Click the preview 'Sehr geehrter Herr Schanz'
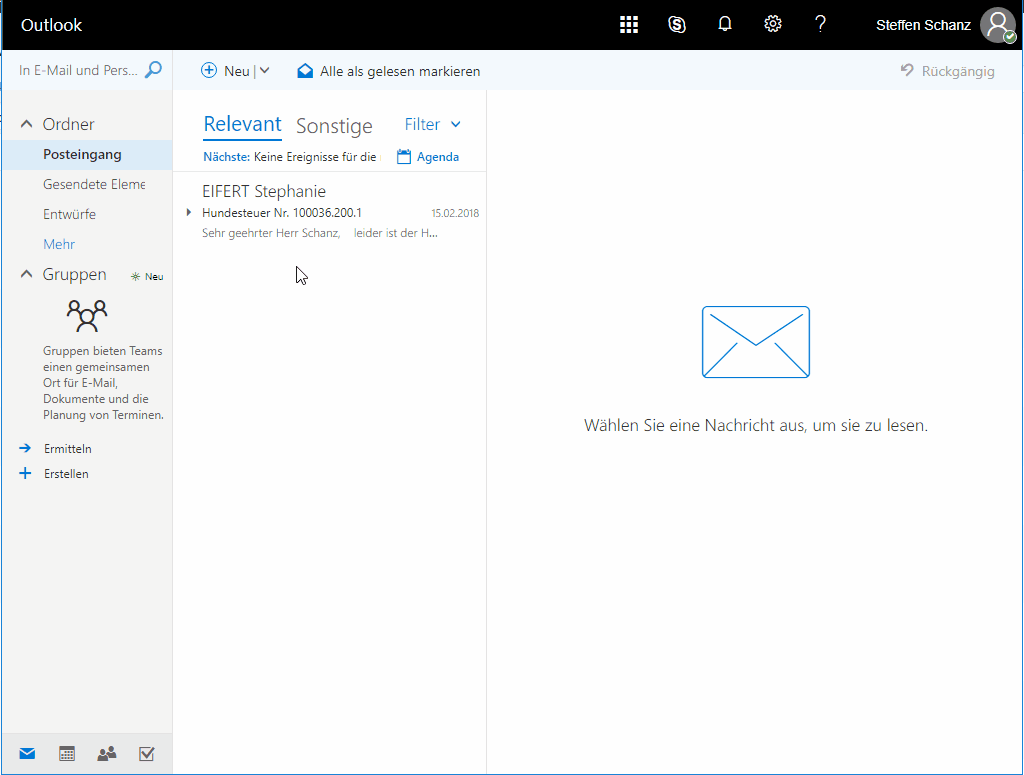1024x775 pixels. 271,233
